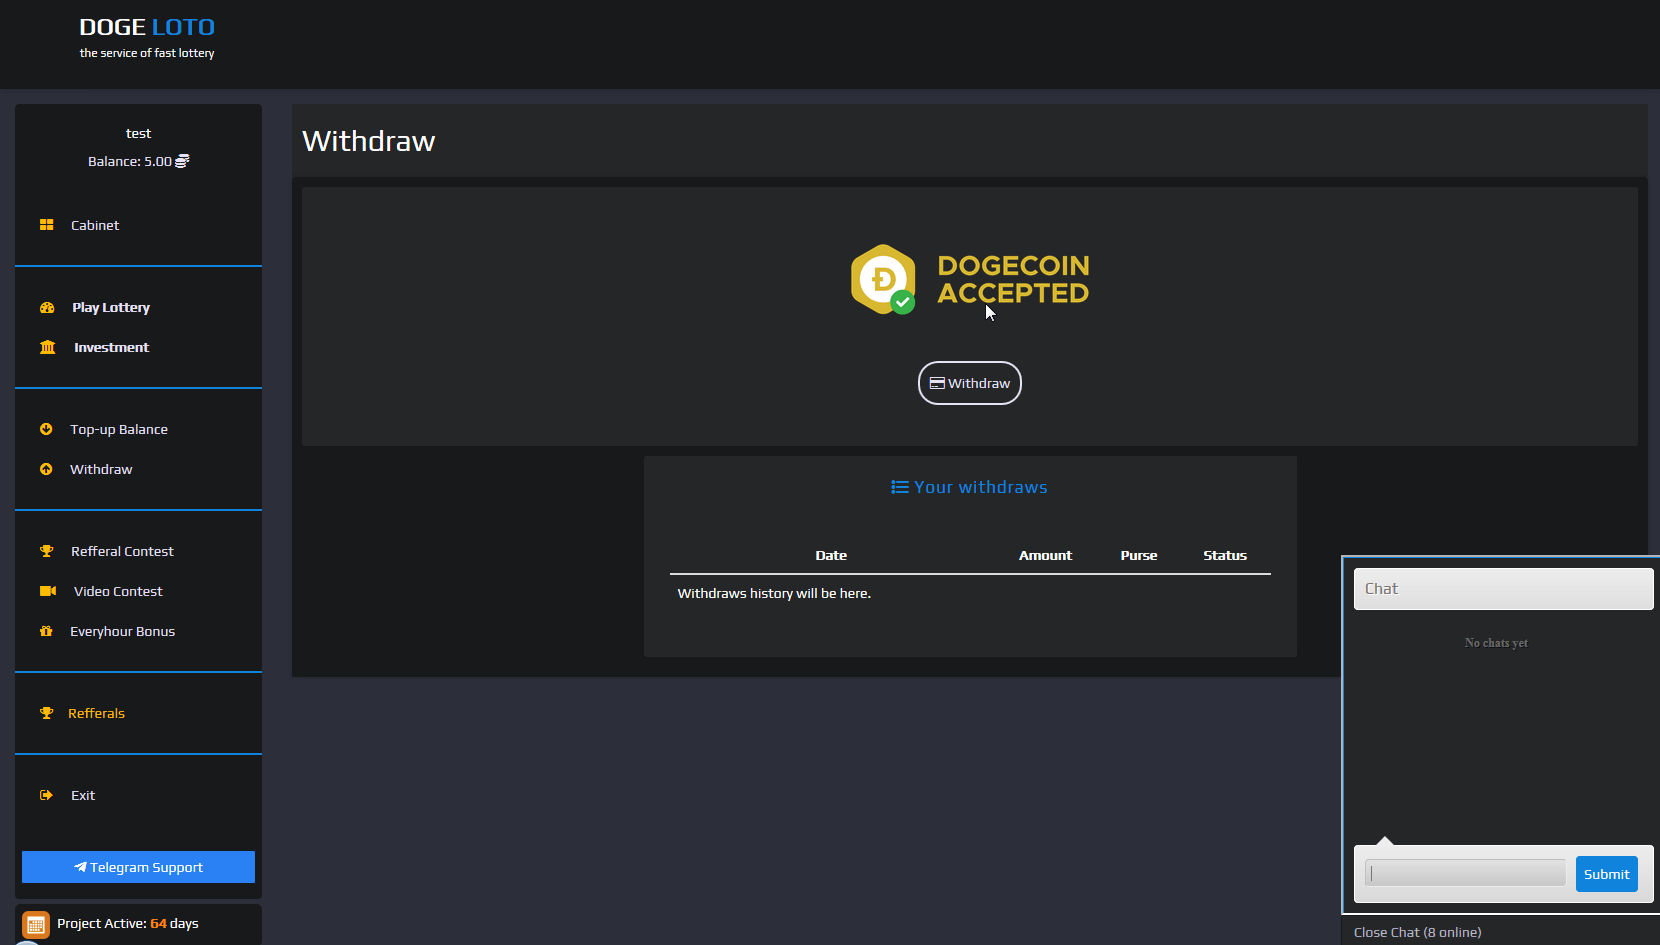Click the Project Active: 64 days text
This screenshot has height=945, width=1660.
click(x=128, y=923)
